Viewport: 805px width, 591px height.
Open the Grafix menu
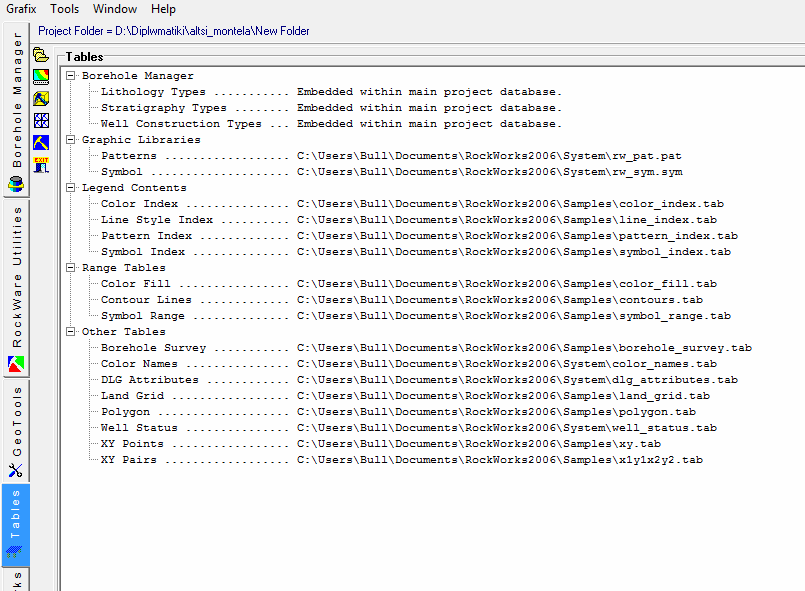click(21, 9)
